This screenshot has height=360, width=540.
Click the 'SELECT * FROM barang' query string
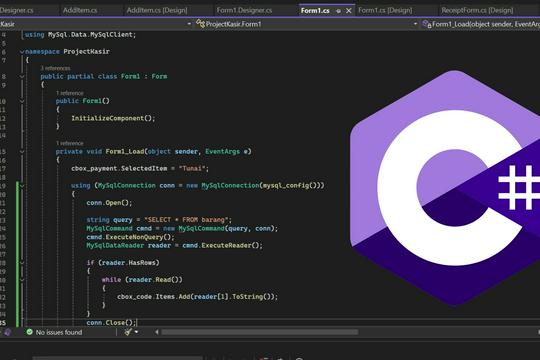click(x=186, y=220)
